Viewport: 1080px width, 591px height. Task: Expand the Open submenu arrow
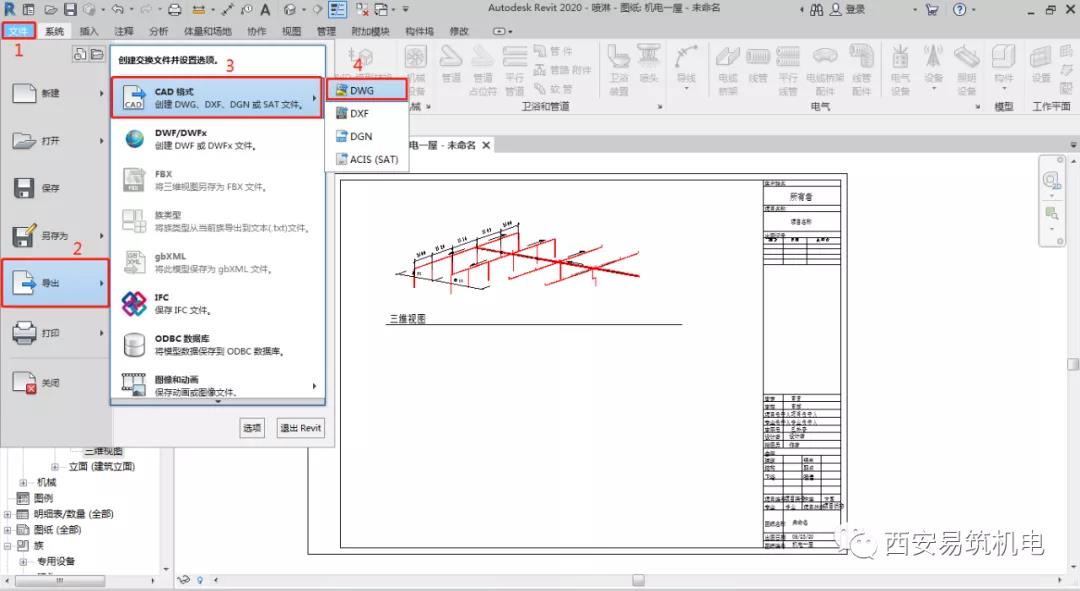click(x=101, y=141)
